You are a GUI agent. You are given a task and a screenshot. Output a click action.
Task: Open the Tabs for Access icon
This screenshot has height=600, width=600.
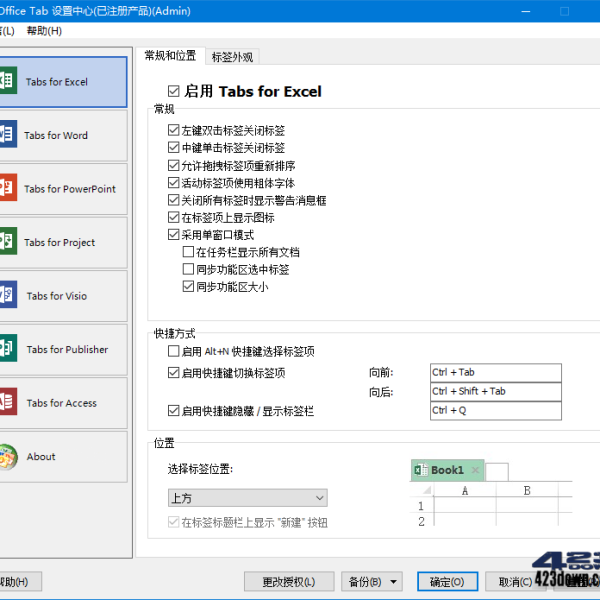(8, 402)
